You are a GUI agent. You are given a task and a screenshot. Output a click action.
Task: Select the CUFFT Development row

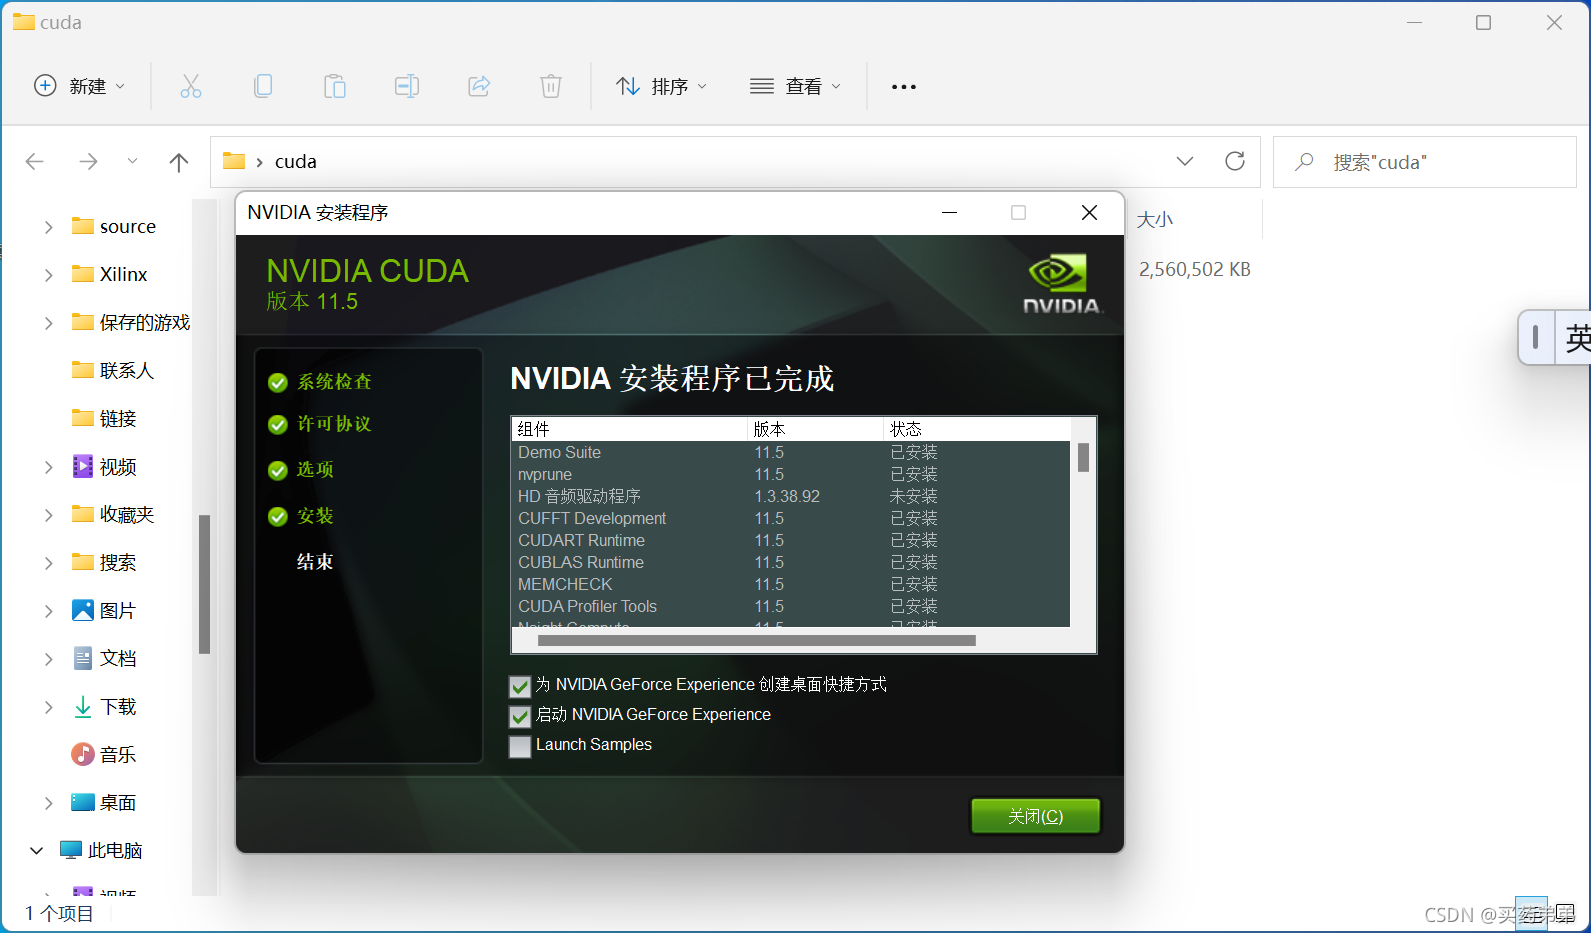(x=791, y=518)
